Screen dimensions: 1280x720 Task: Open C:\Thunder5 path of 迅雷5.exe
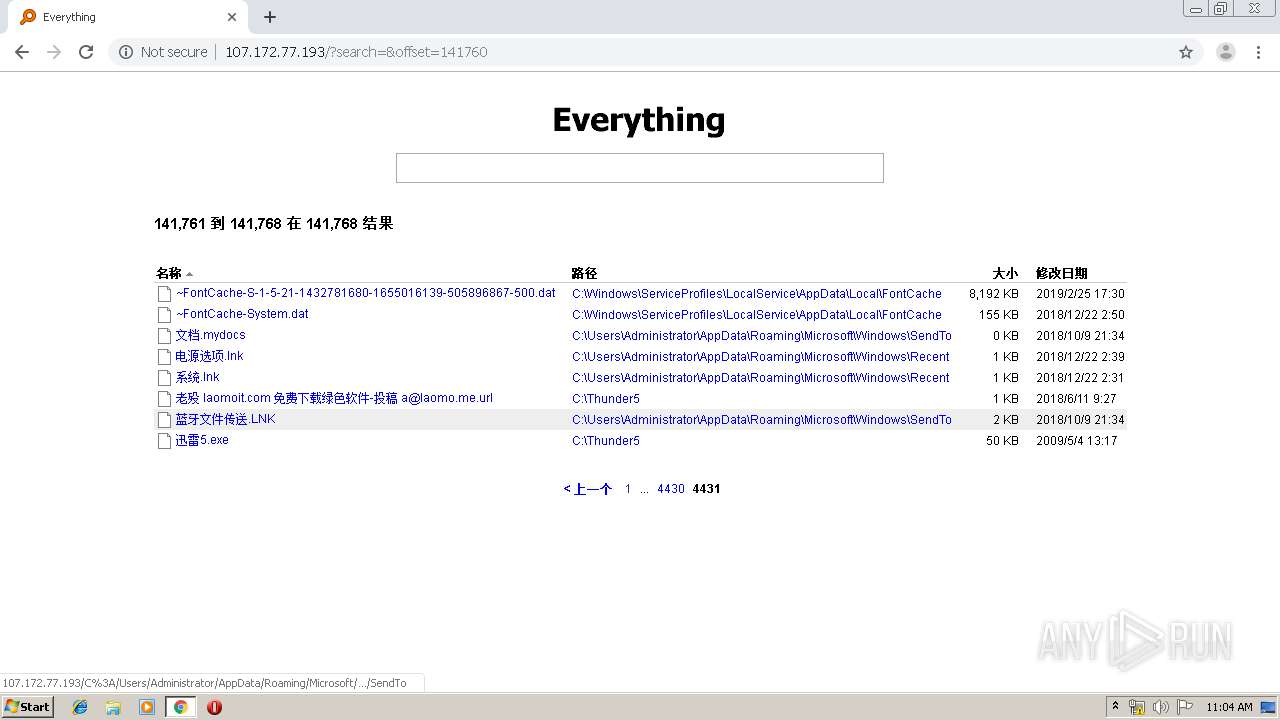click(606, 441)
